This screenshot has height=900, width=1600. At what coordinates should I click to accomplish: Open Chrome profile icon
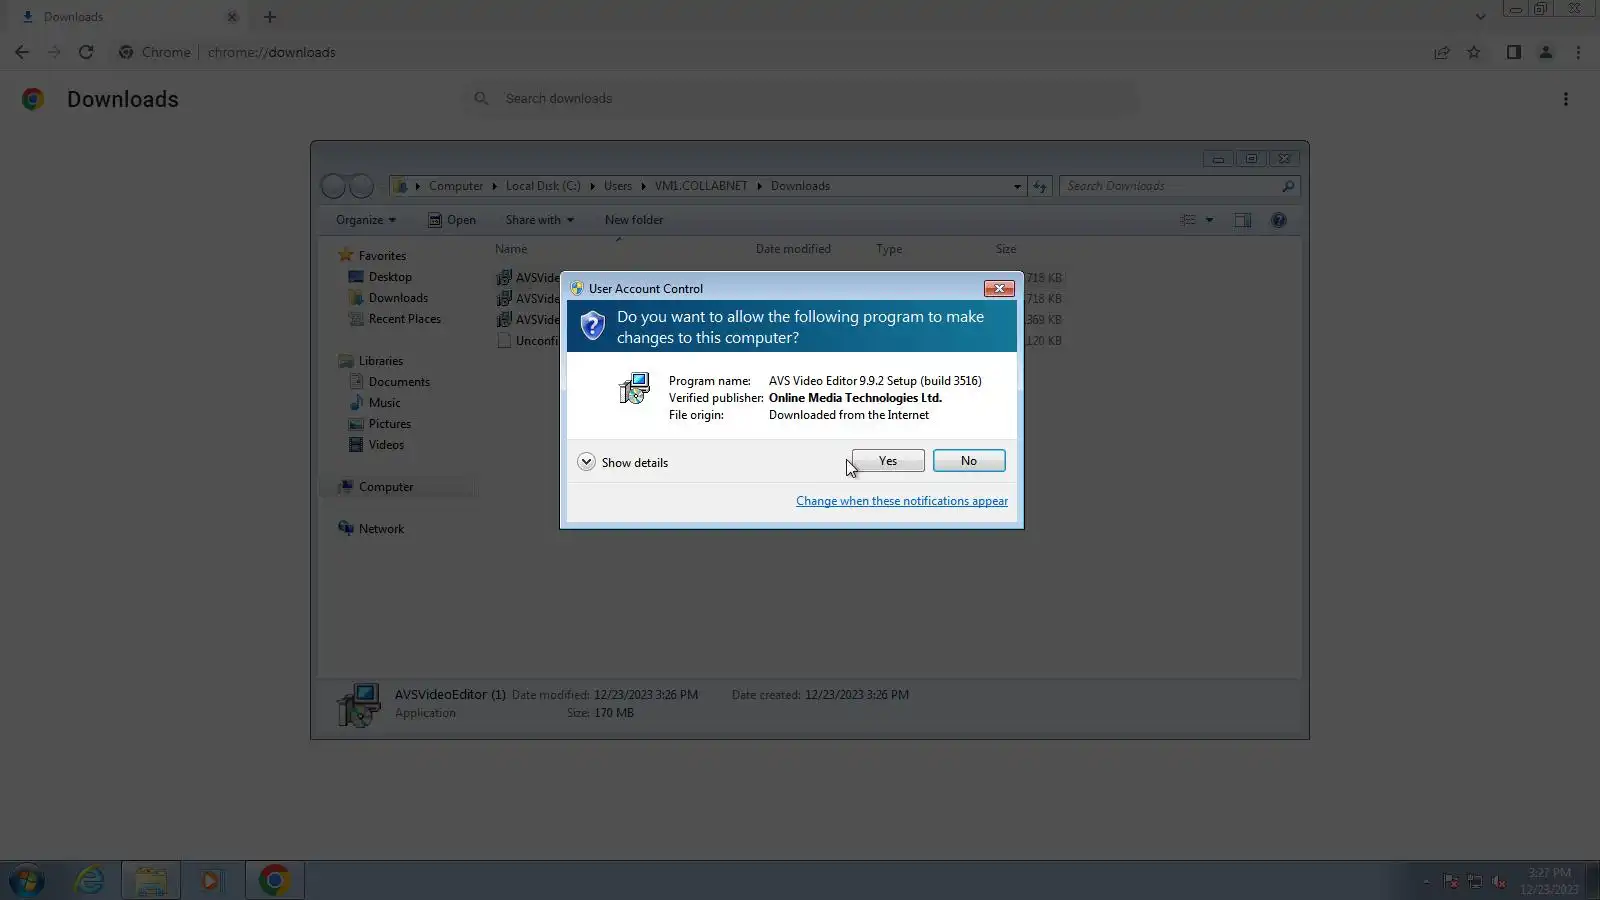point(1545,52)
